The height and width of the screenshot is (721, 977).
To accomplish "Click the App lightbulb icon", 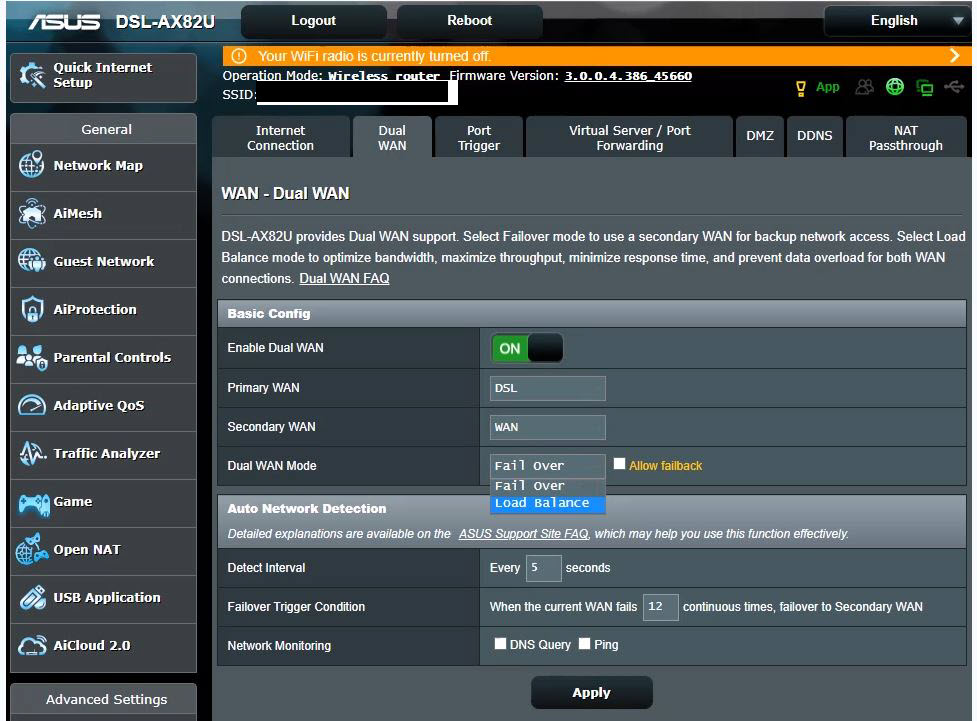I will point(801,88).
